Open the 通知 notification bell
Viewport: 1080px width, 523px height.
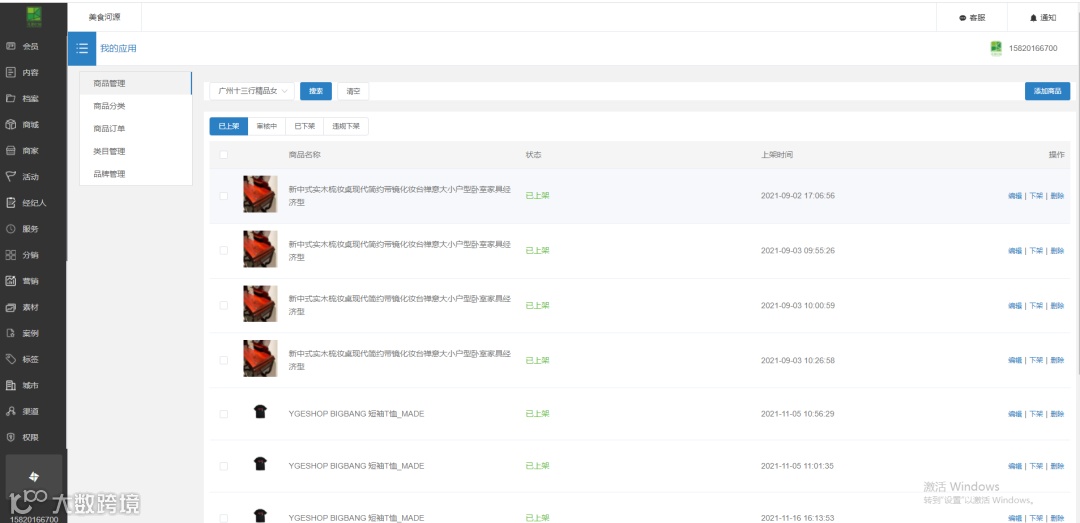[1043, 18]
